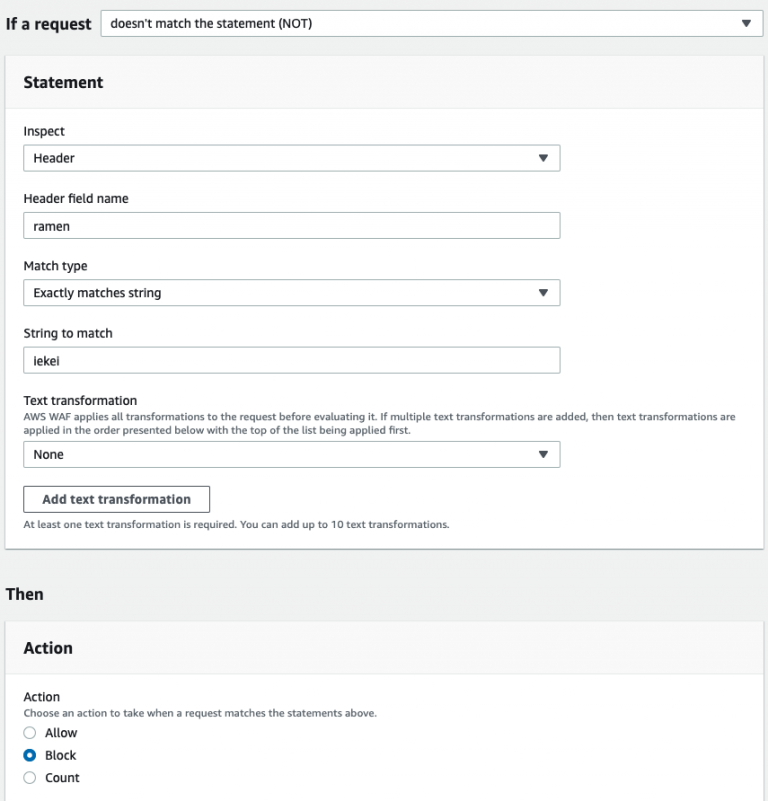Click the String to match field containing iekei
Viewport: 768px width, 801px height.
click(291, 361)
